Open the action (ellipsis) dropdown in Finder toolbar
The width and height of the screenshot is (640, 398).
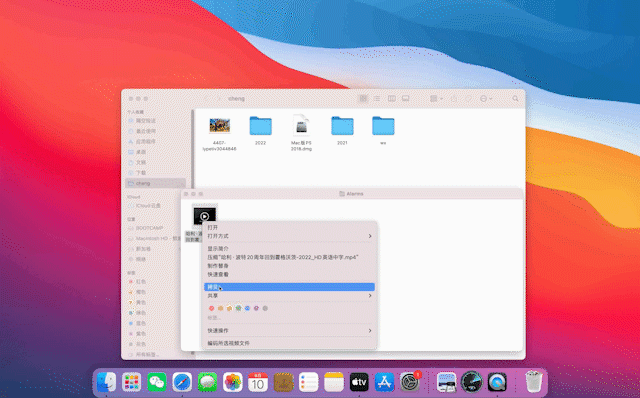pos(486,98)
